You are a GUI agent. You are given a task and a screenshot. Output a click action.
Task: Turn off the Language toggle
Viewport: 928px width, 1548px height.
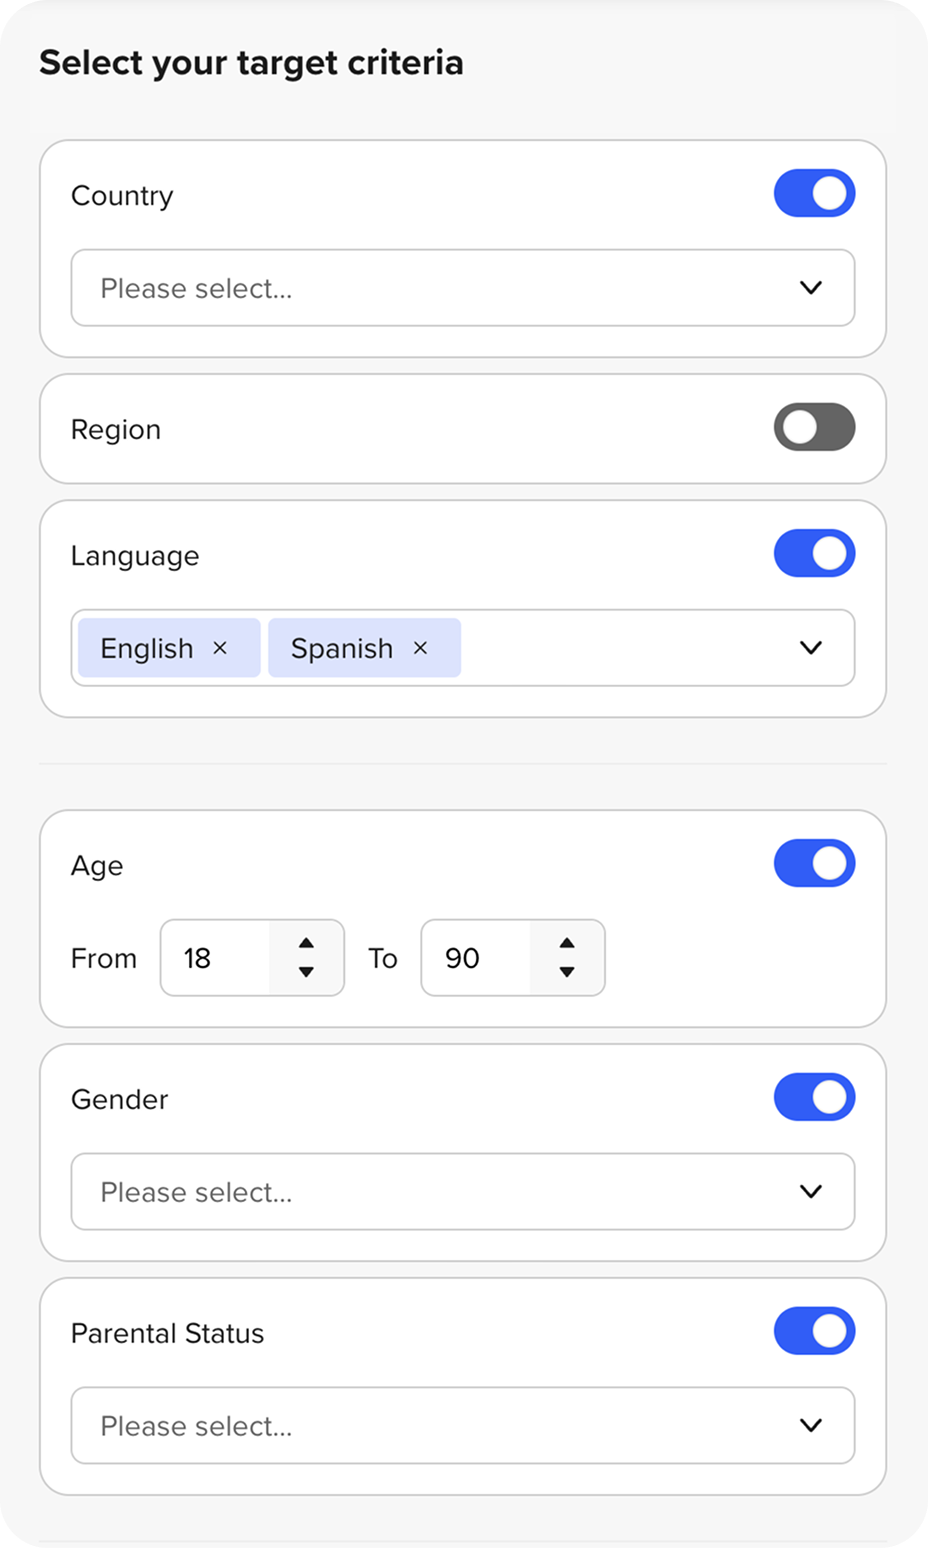814,554
